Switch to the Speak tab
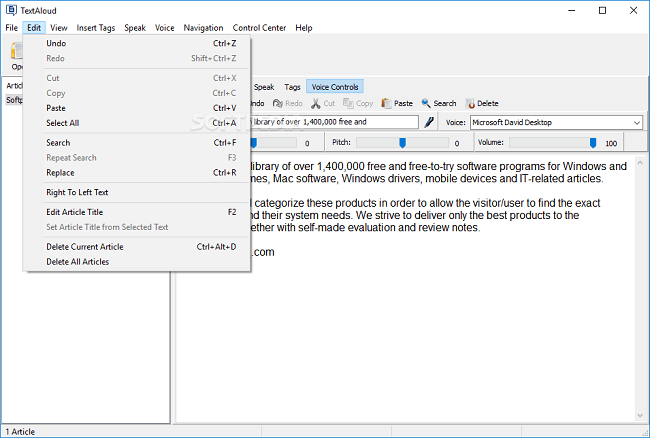The image size is (650, 438). pyautogui.click(x=264, y=87)
